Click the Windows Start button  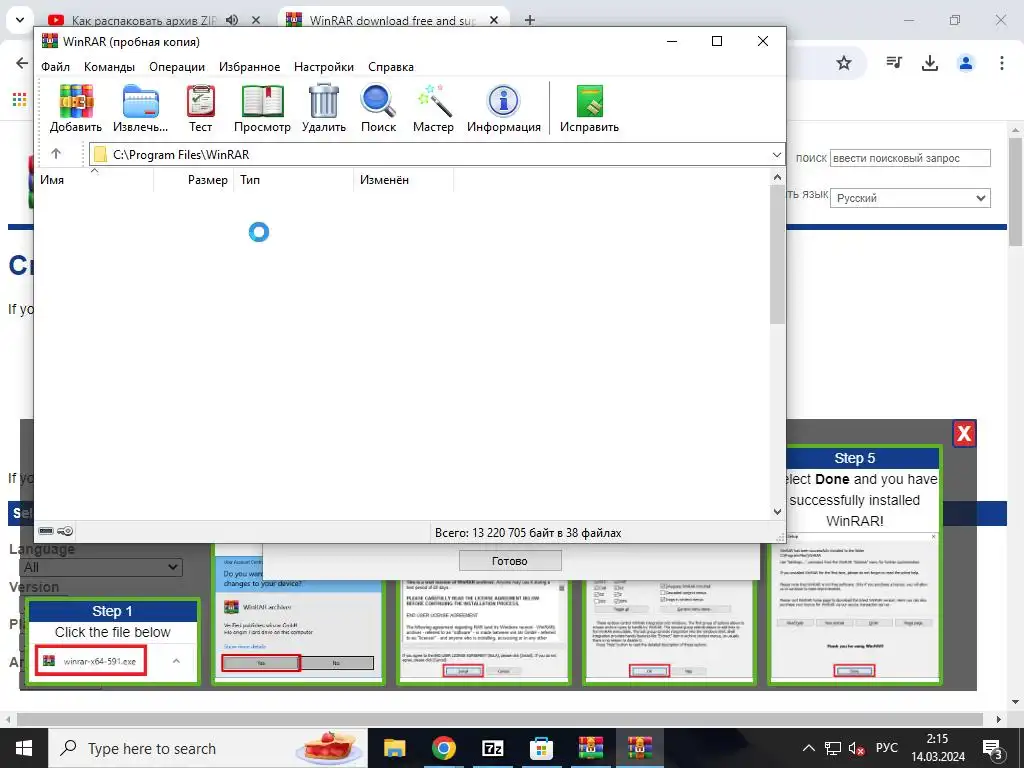(24, 748)
